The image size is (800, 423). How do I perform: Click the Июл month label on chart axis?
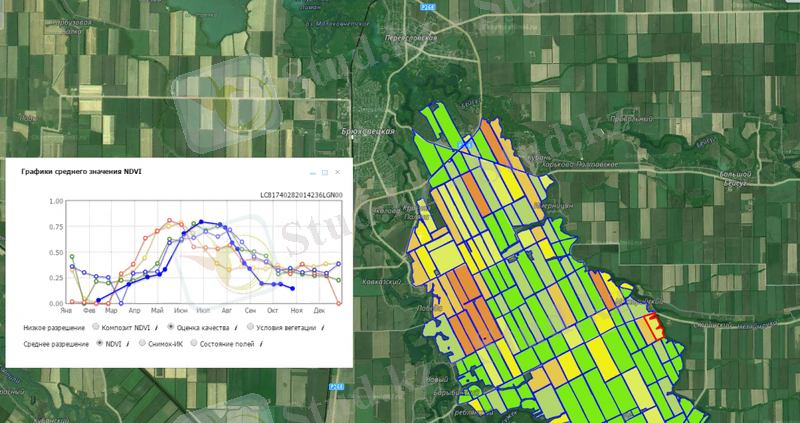tap(203, 310)
